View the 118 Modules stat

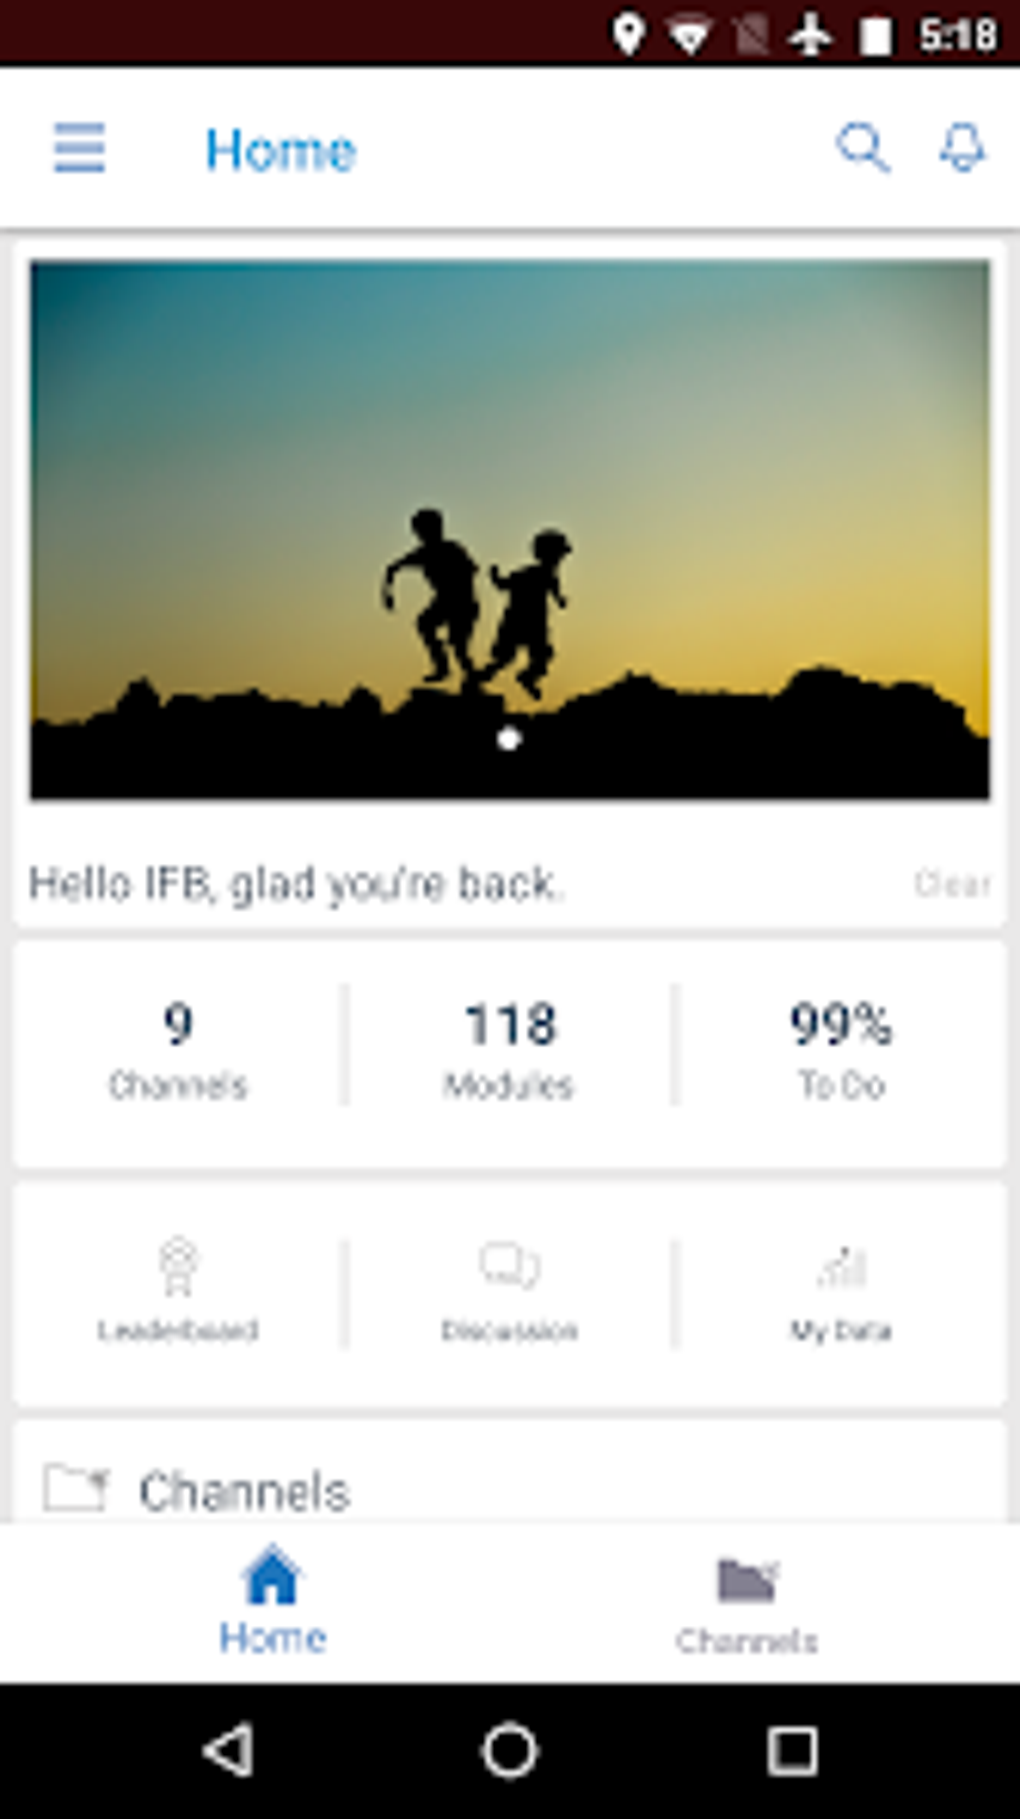pos(509,1049)
